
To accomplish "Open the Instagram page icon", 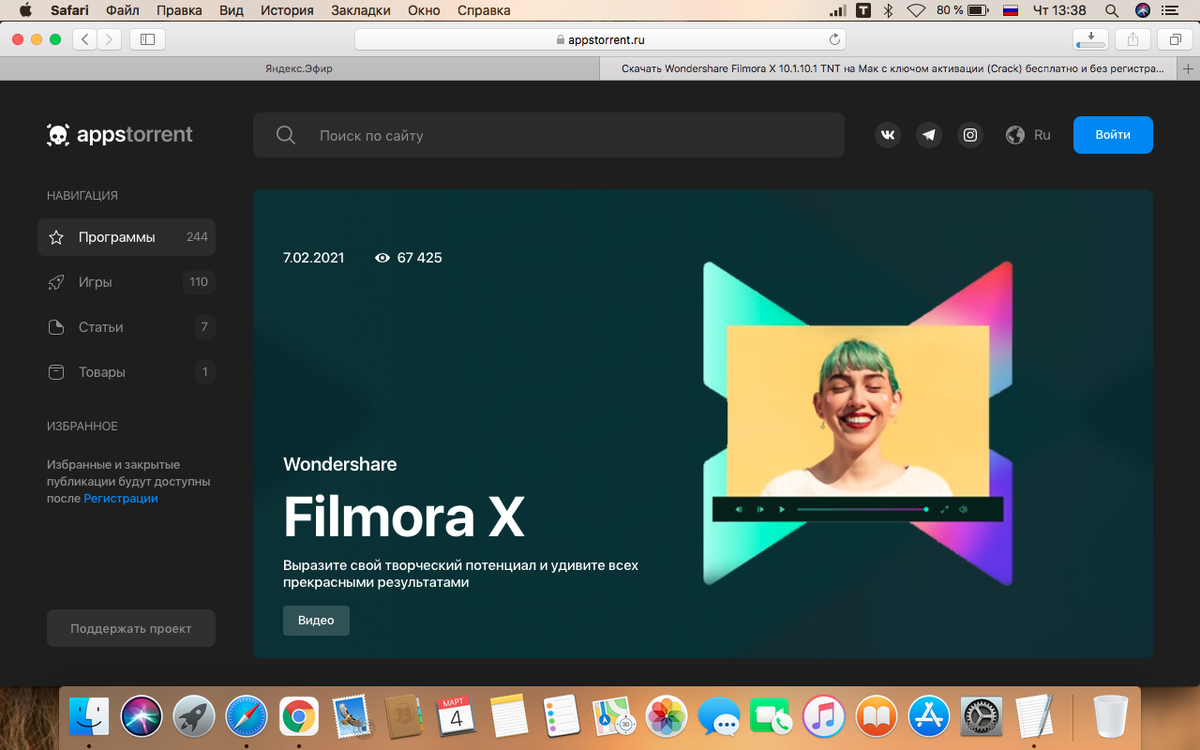I will tap(970, 135).
